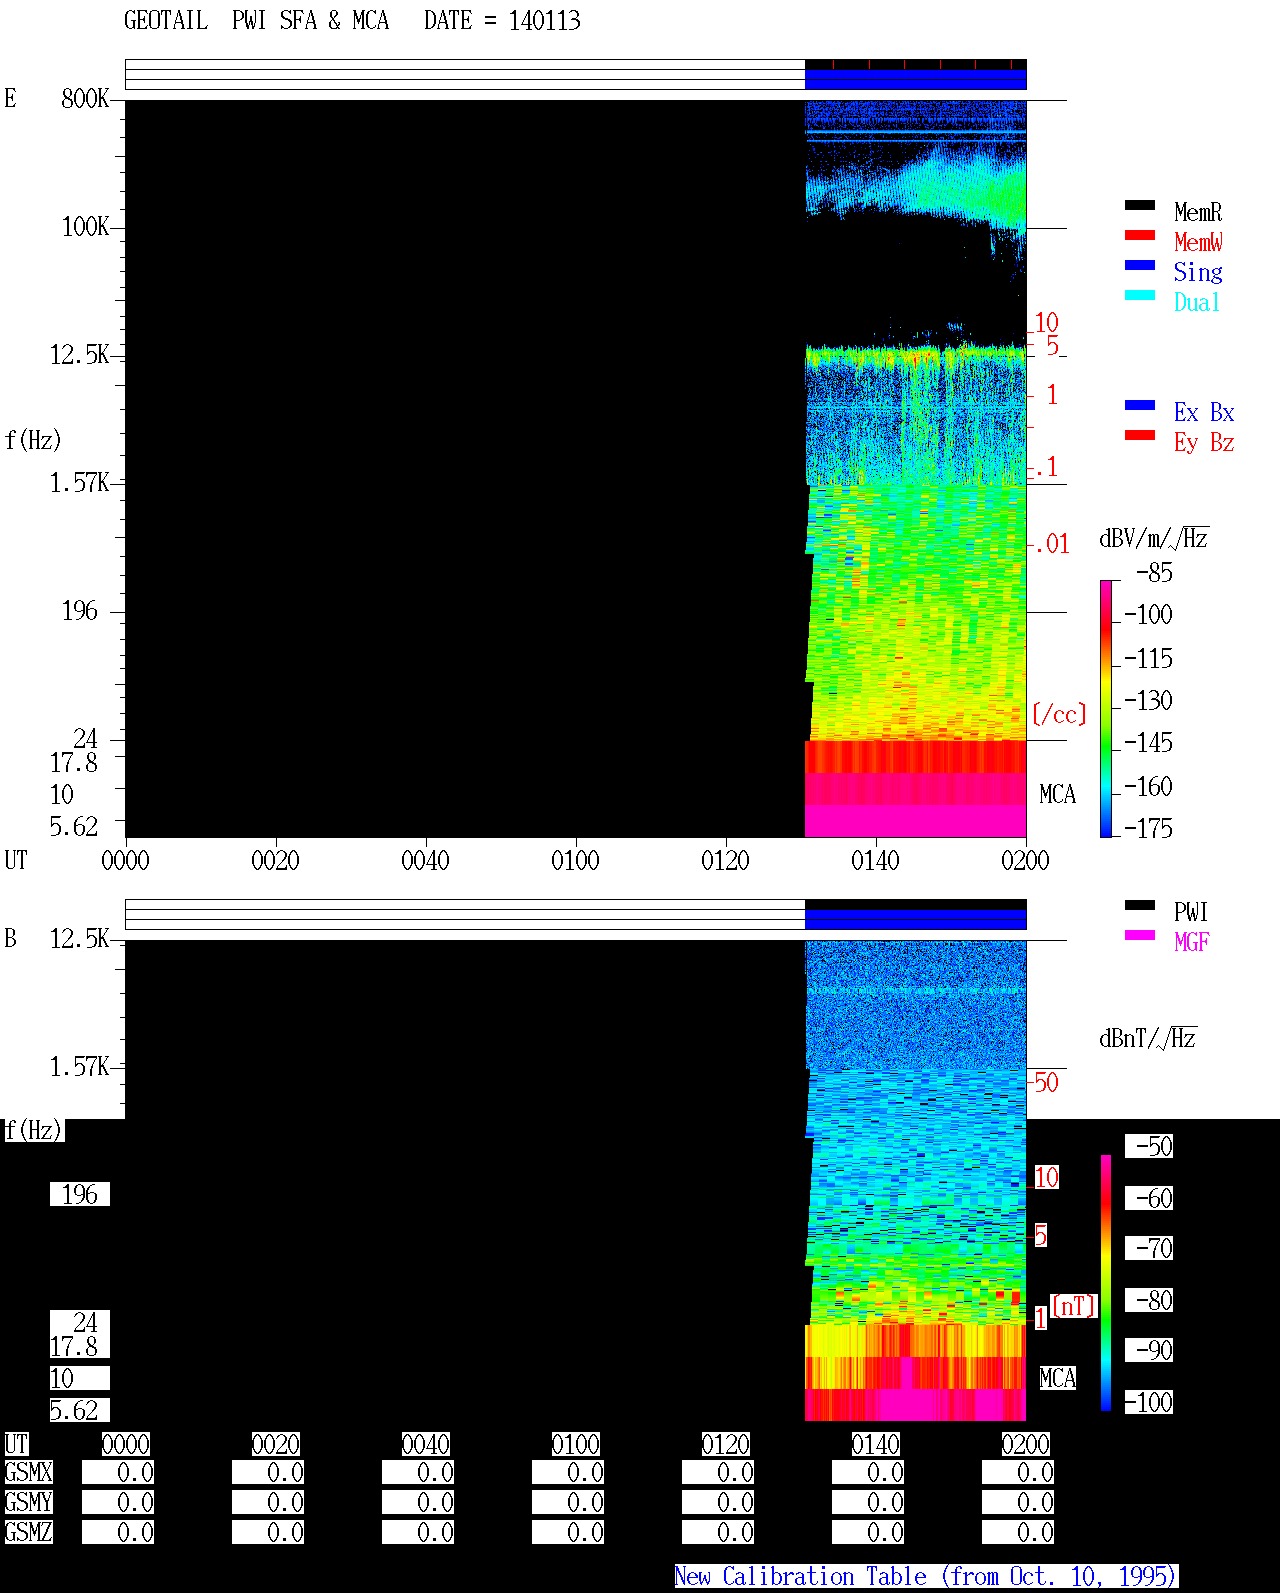
Task: Click the '-175' value on the dBV scale
Action: click(x=1148, y=828)
